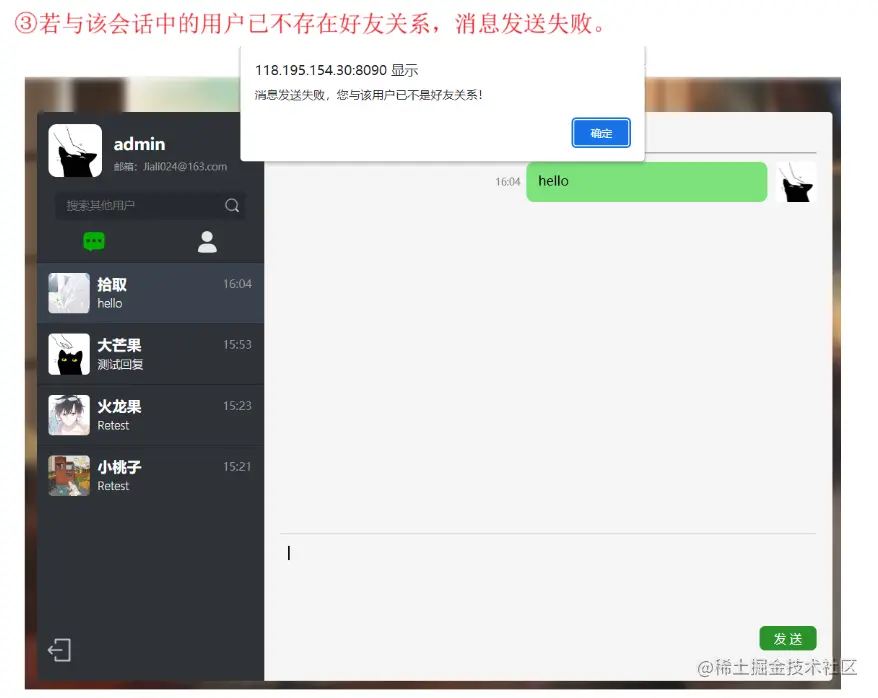
Task: Focus the 搜索其他用户 search field
Action: pyautogui.click(x=150, y=205)
